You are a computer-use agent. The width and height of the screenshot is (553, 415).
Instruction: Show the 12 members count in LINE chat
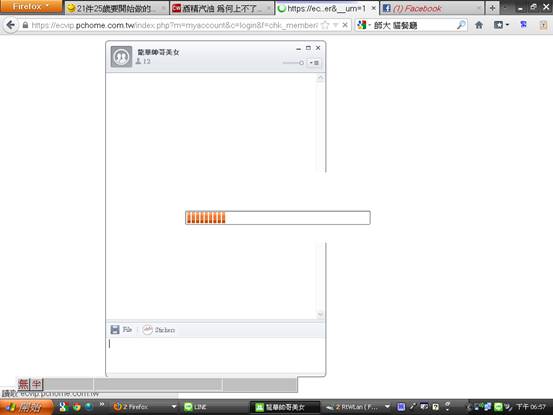pos(143,61)
